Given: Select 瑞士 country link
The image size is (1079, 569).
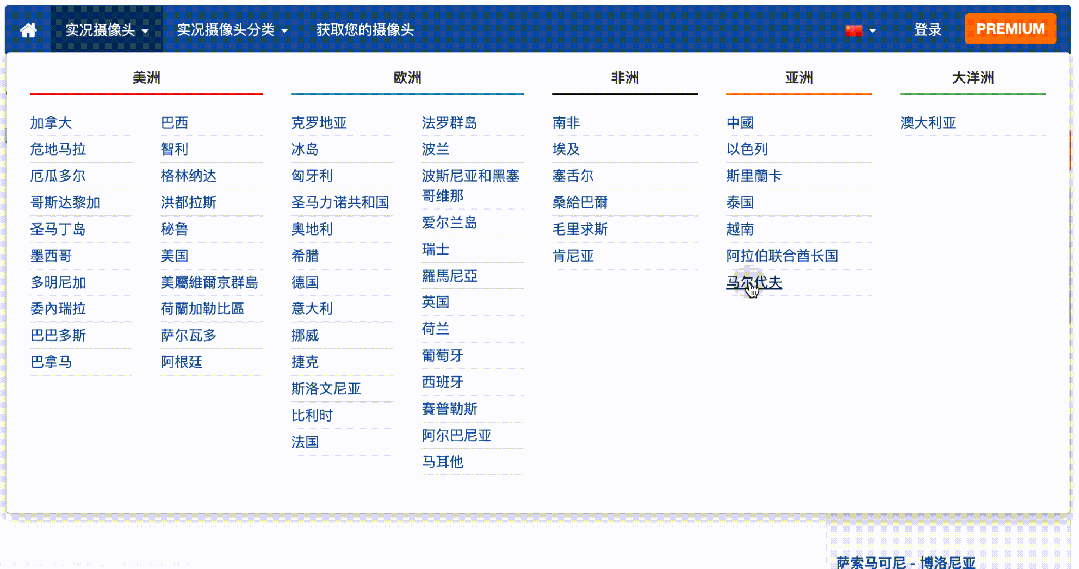Looking at the screenshot, I should coord(436,249).
